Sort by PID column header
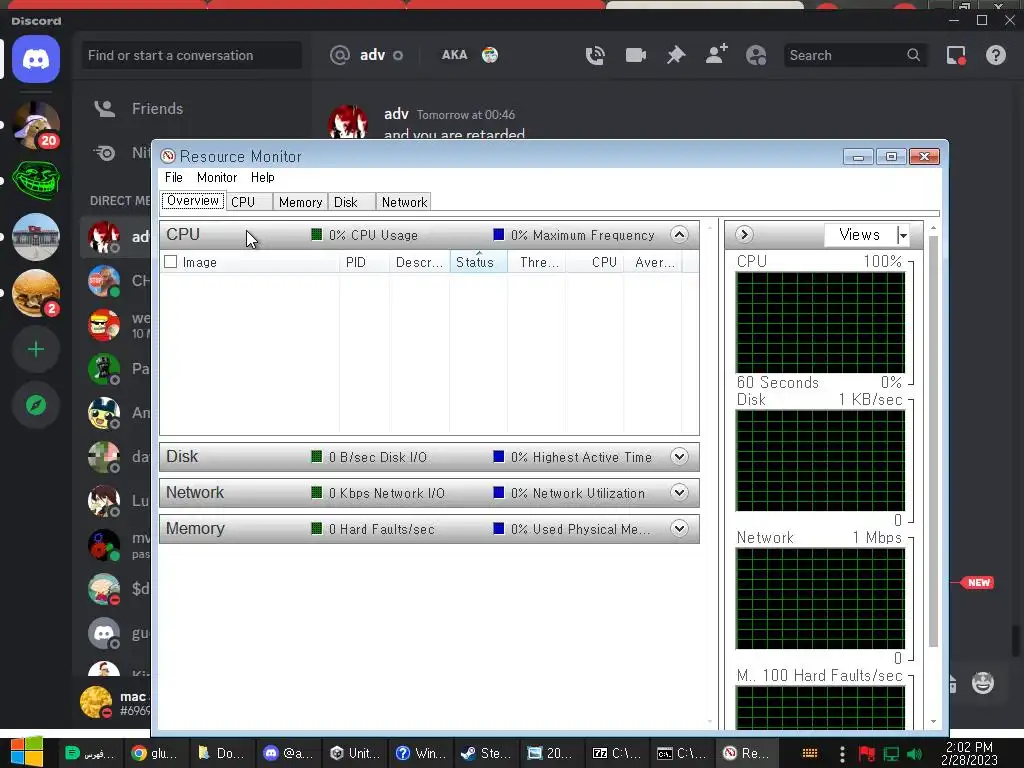This screenshot has width=1024, height=768. click(364, 262)
